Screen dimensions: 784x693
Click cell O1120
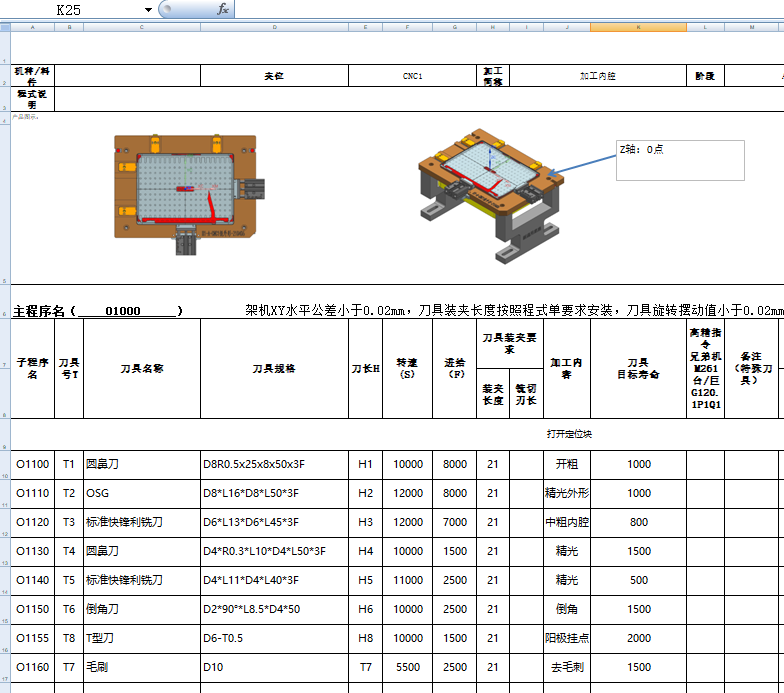pyautogui.click(x=32, y=522)
